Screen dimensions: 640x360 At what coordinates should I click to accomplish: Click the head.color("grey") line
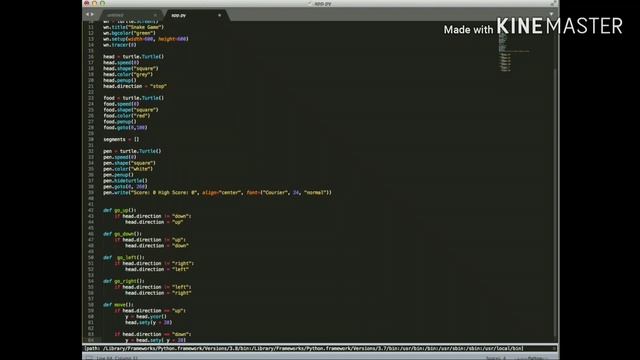pyautogui.click(x=128, y=74)
